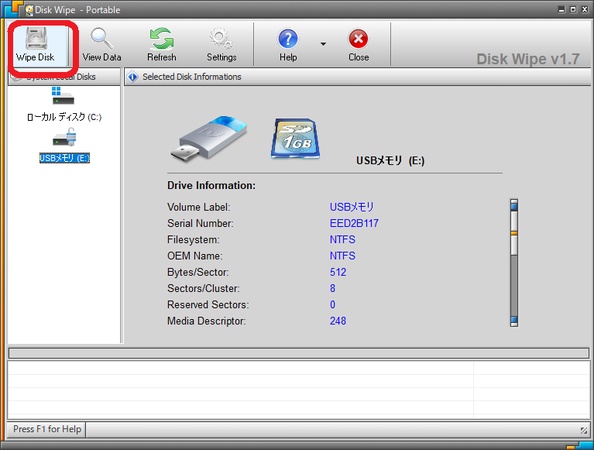Refresh the disk list
The image size is (594, 450).
(x=162, y=45)
